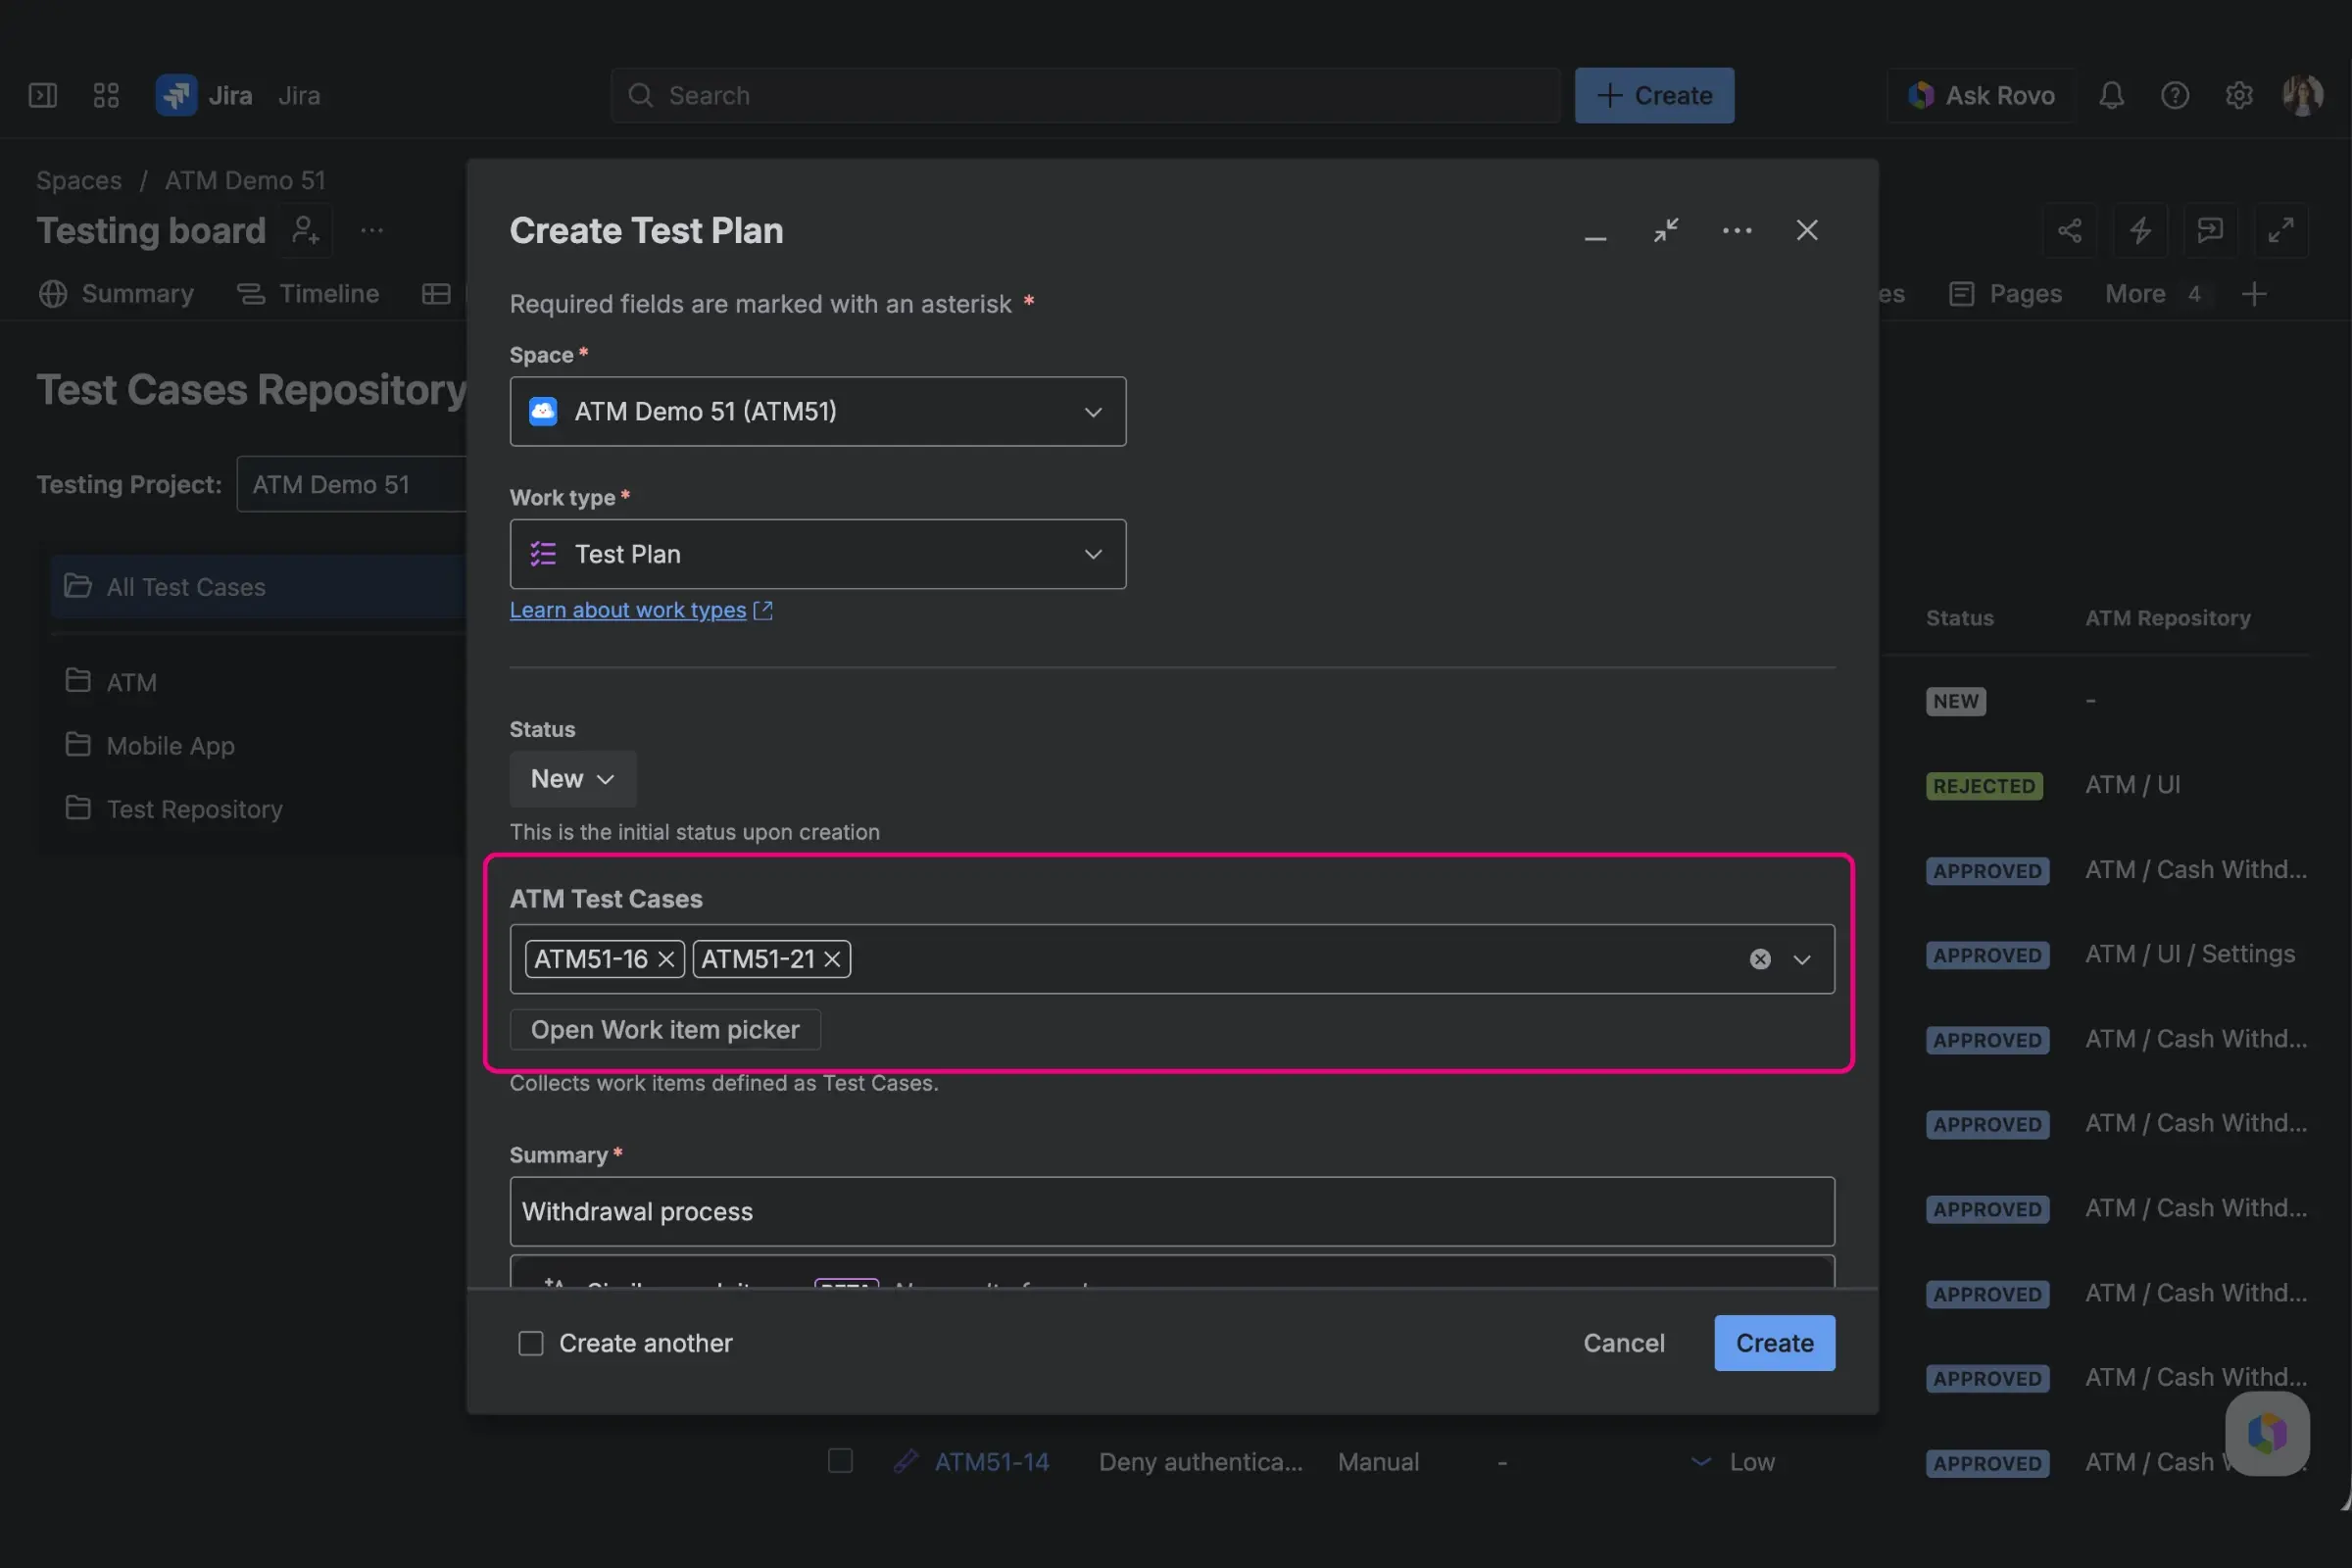Open the Jira app switcher grid icon
This screenshot has height=1568, width=2352.
(x=105, y=95)
